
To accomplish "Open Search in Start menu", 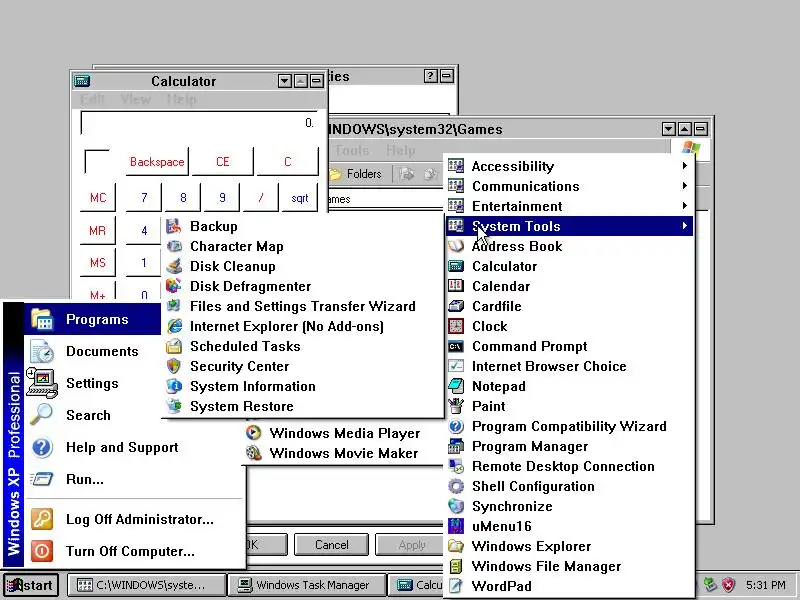I will pos(93,415).
